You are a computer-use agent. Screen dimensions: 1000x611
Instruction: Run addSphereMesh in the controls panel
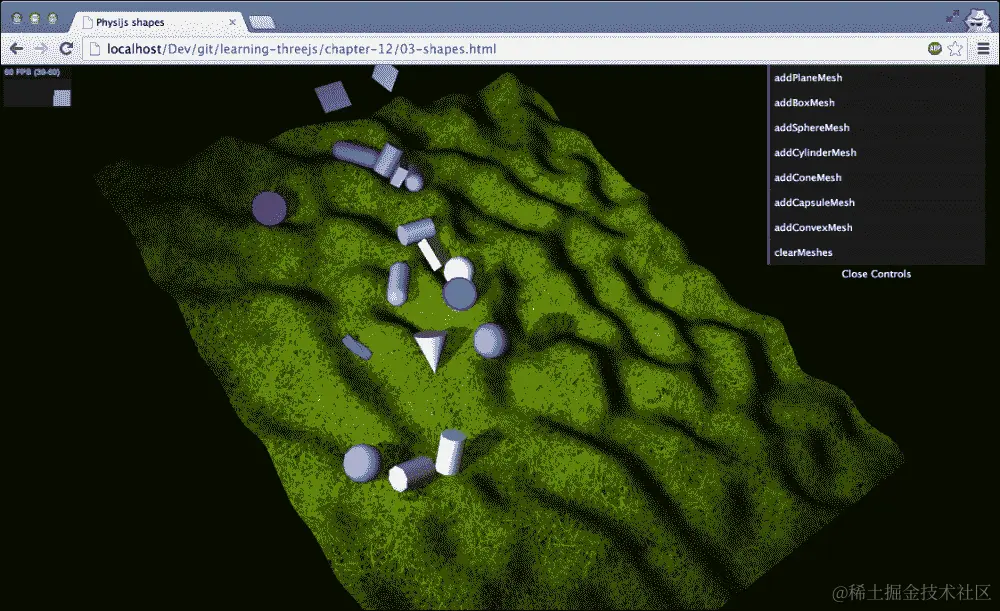click(876, 128)
